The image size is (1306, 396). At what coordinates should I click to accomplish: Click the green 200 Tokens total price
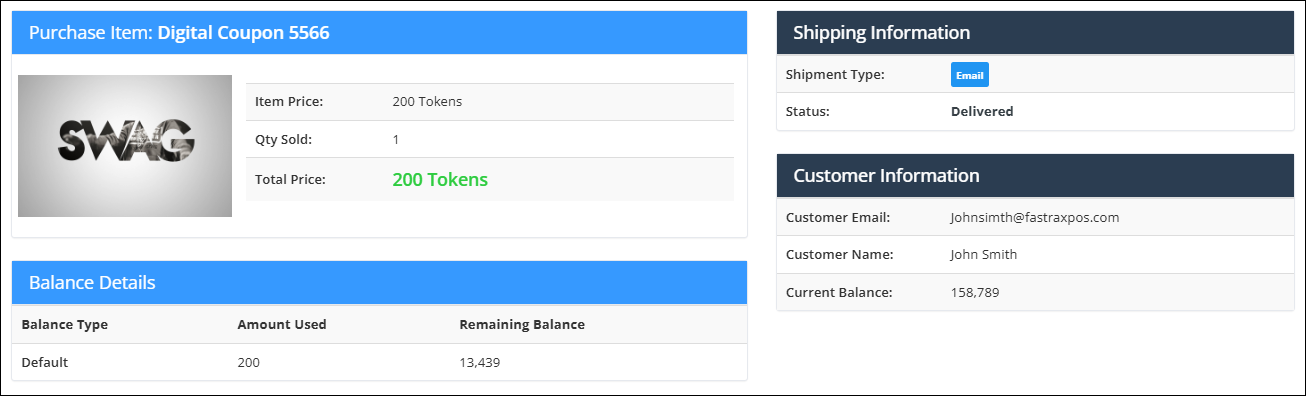tap(440, 180)
